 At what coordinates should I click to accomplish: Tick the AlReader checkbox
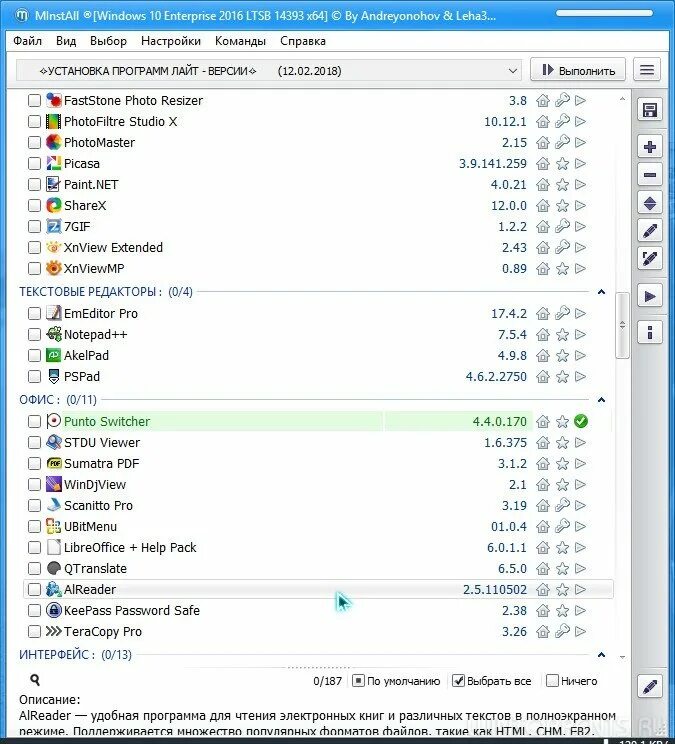[34, 589]
